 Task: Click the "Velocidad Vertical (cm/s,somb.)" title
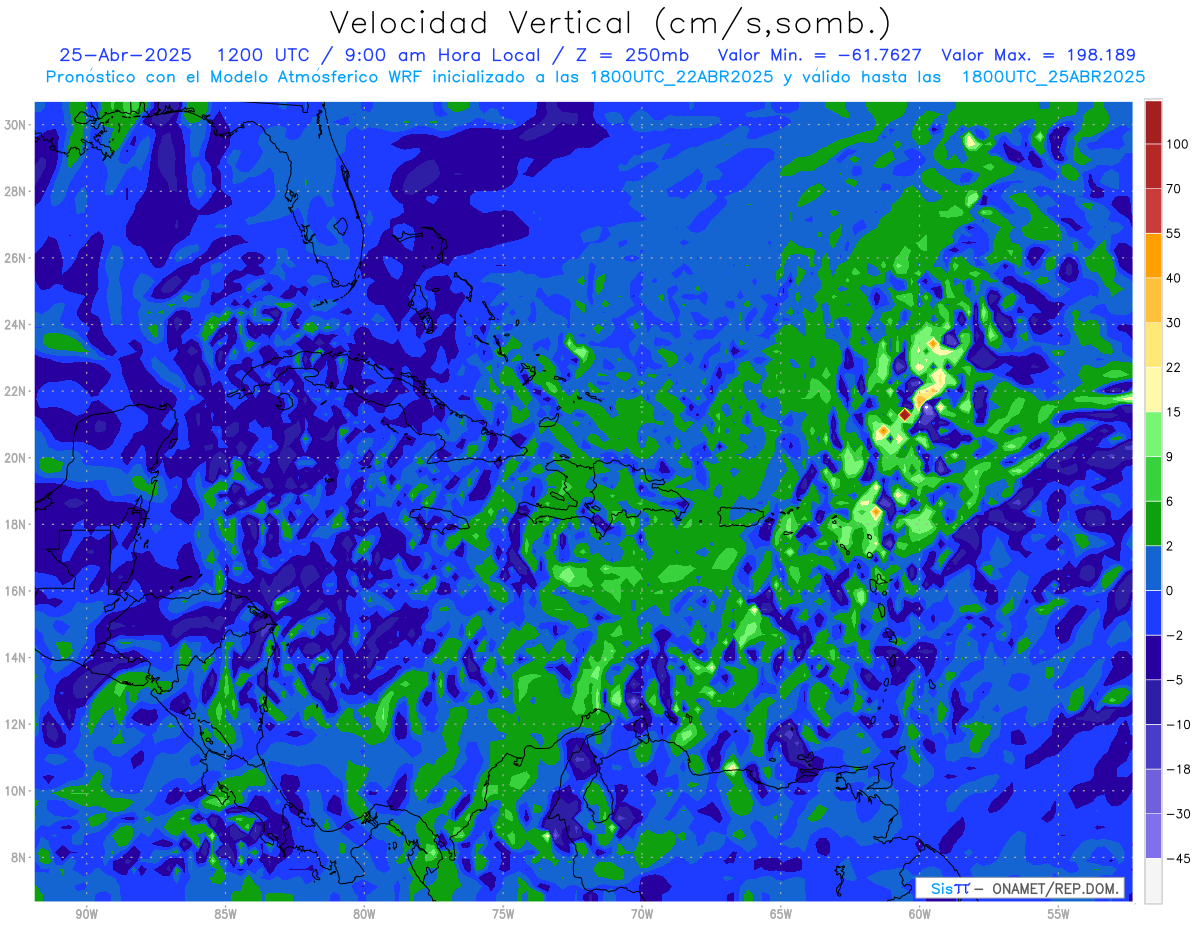(x=610, y=24)
